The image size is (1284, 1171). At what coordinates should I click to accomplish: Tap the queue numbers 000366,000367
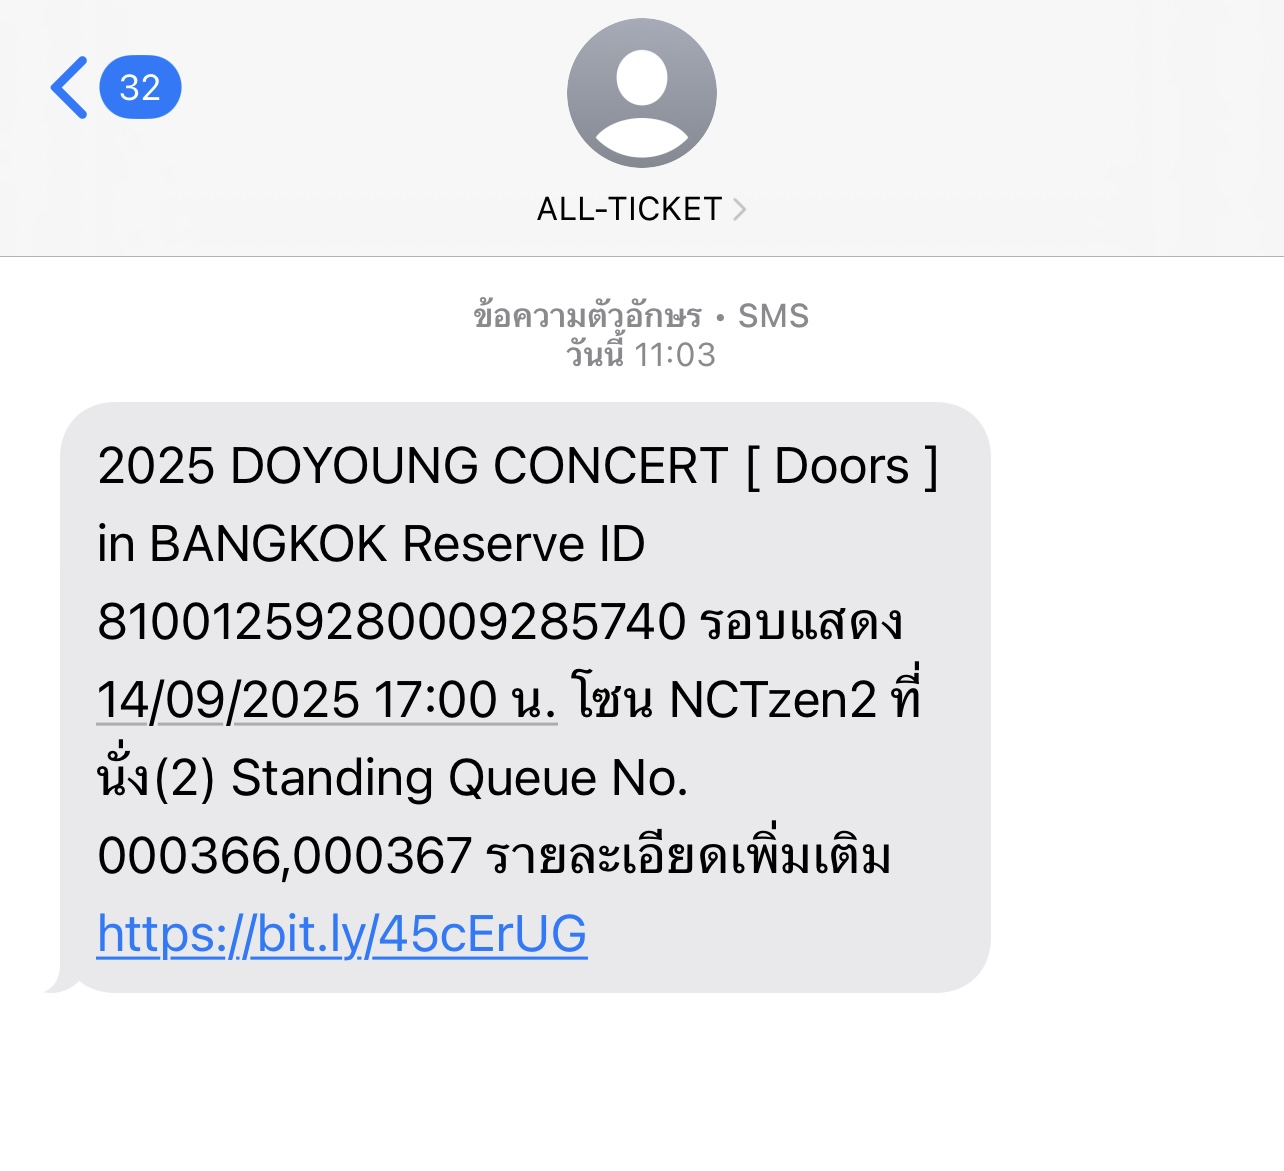pyautogui.click(x=284, y=856)
